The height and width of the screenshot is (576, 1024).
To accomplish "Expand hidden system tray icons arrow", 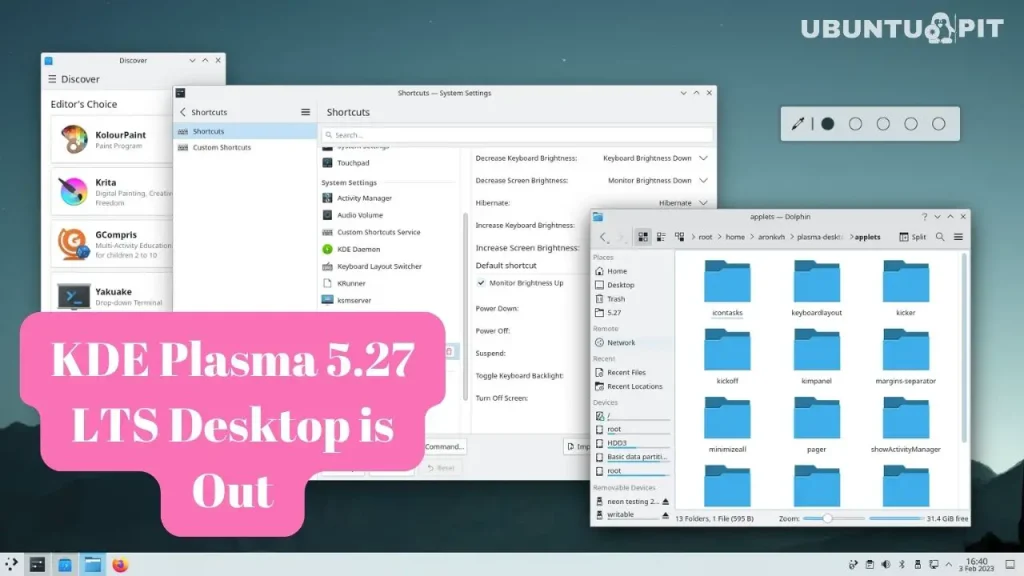I will coord(949,564).
